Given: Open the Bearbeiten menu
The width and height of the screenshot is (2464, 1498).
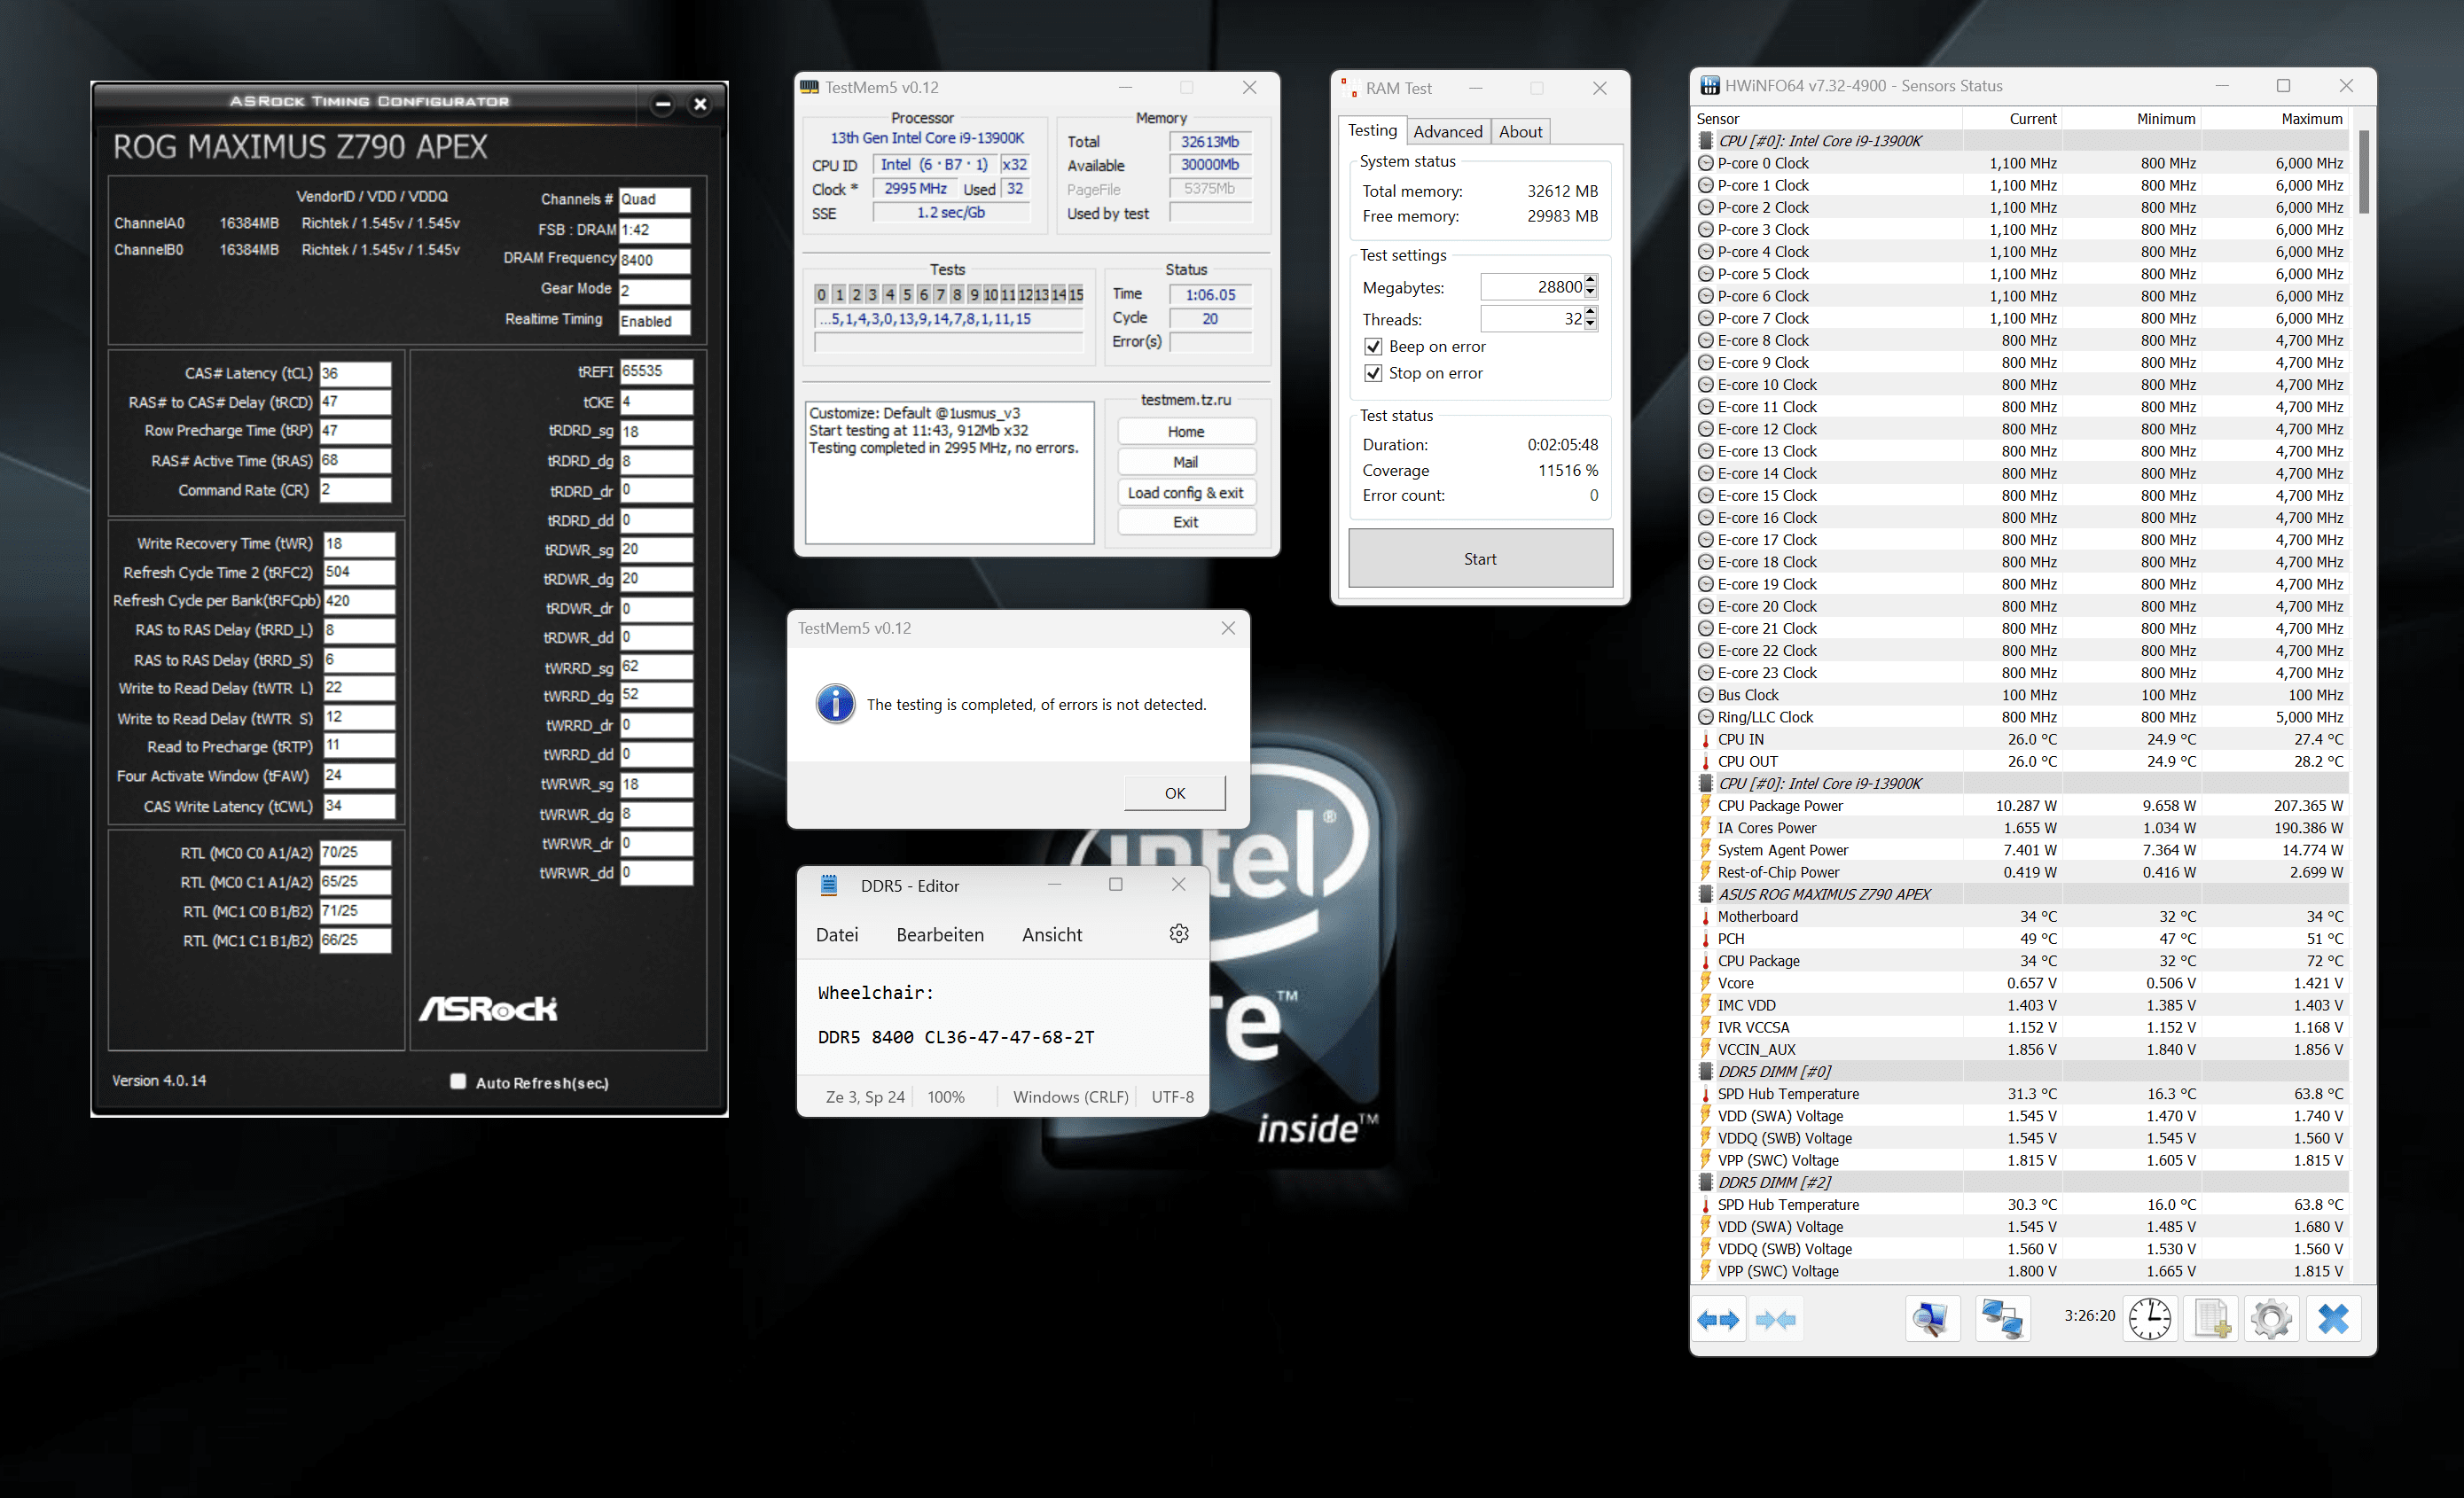Looking at the screenshot, I should click(x=939, y=935).
